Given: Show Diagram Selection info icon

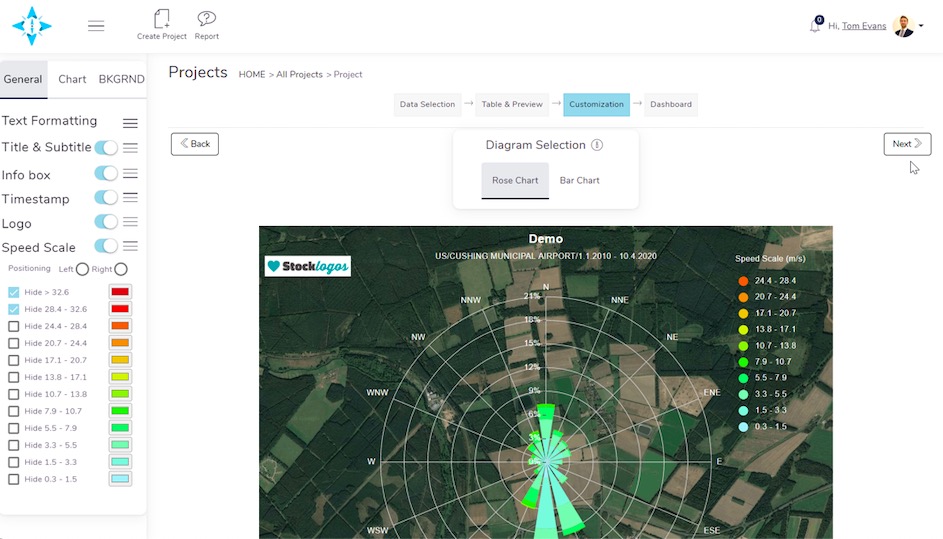Looking at the screenshot, I should [597, 145].
